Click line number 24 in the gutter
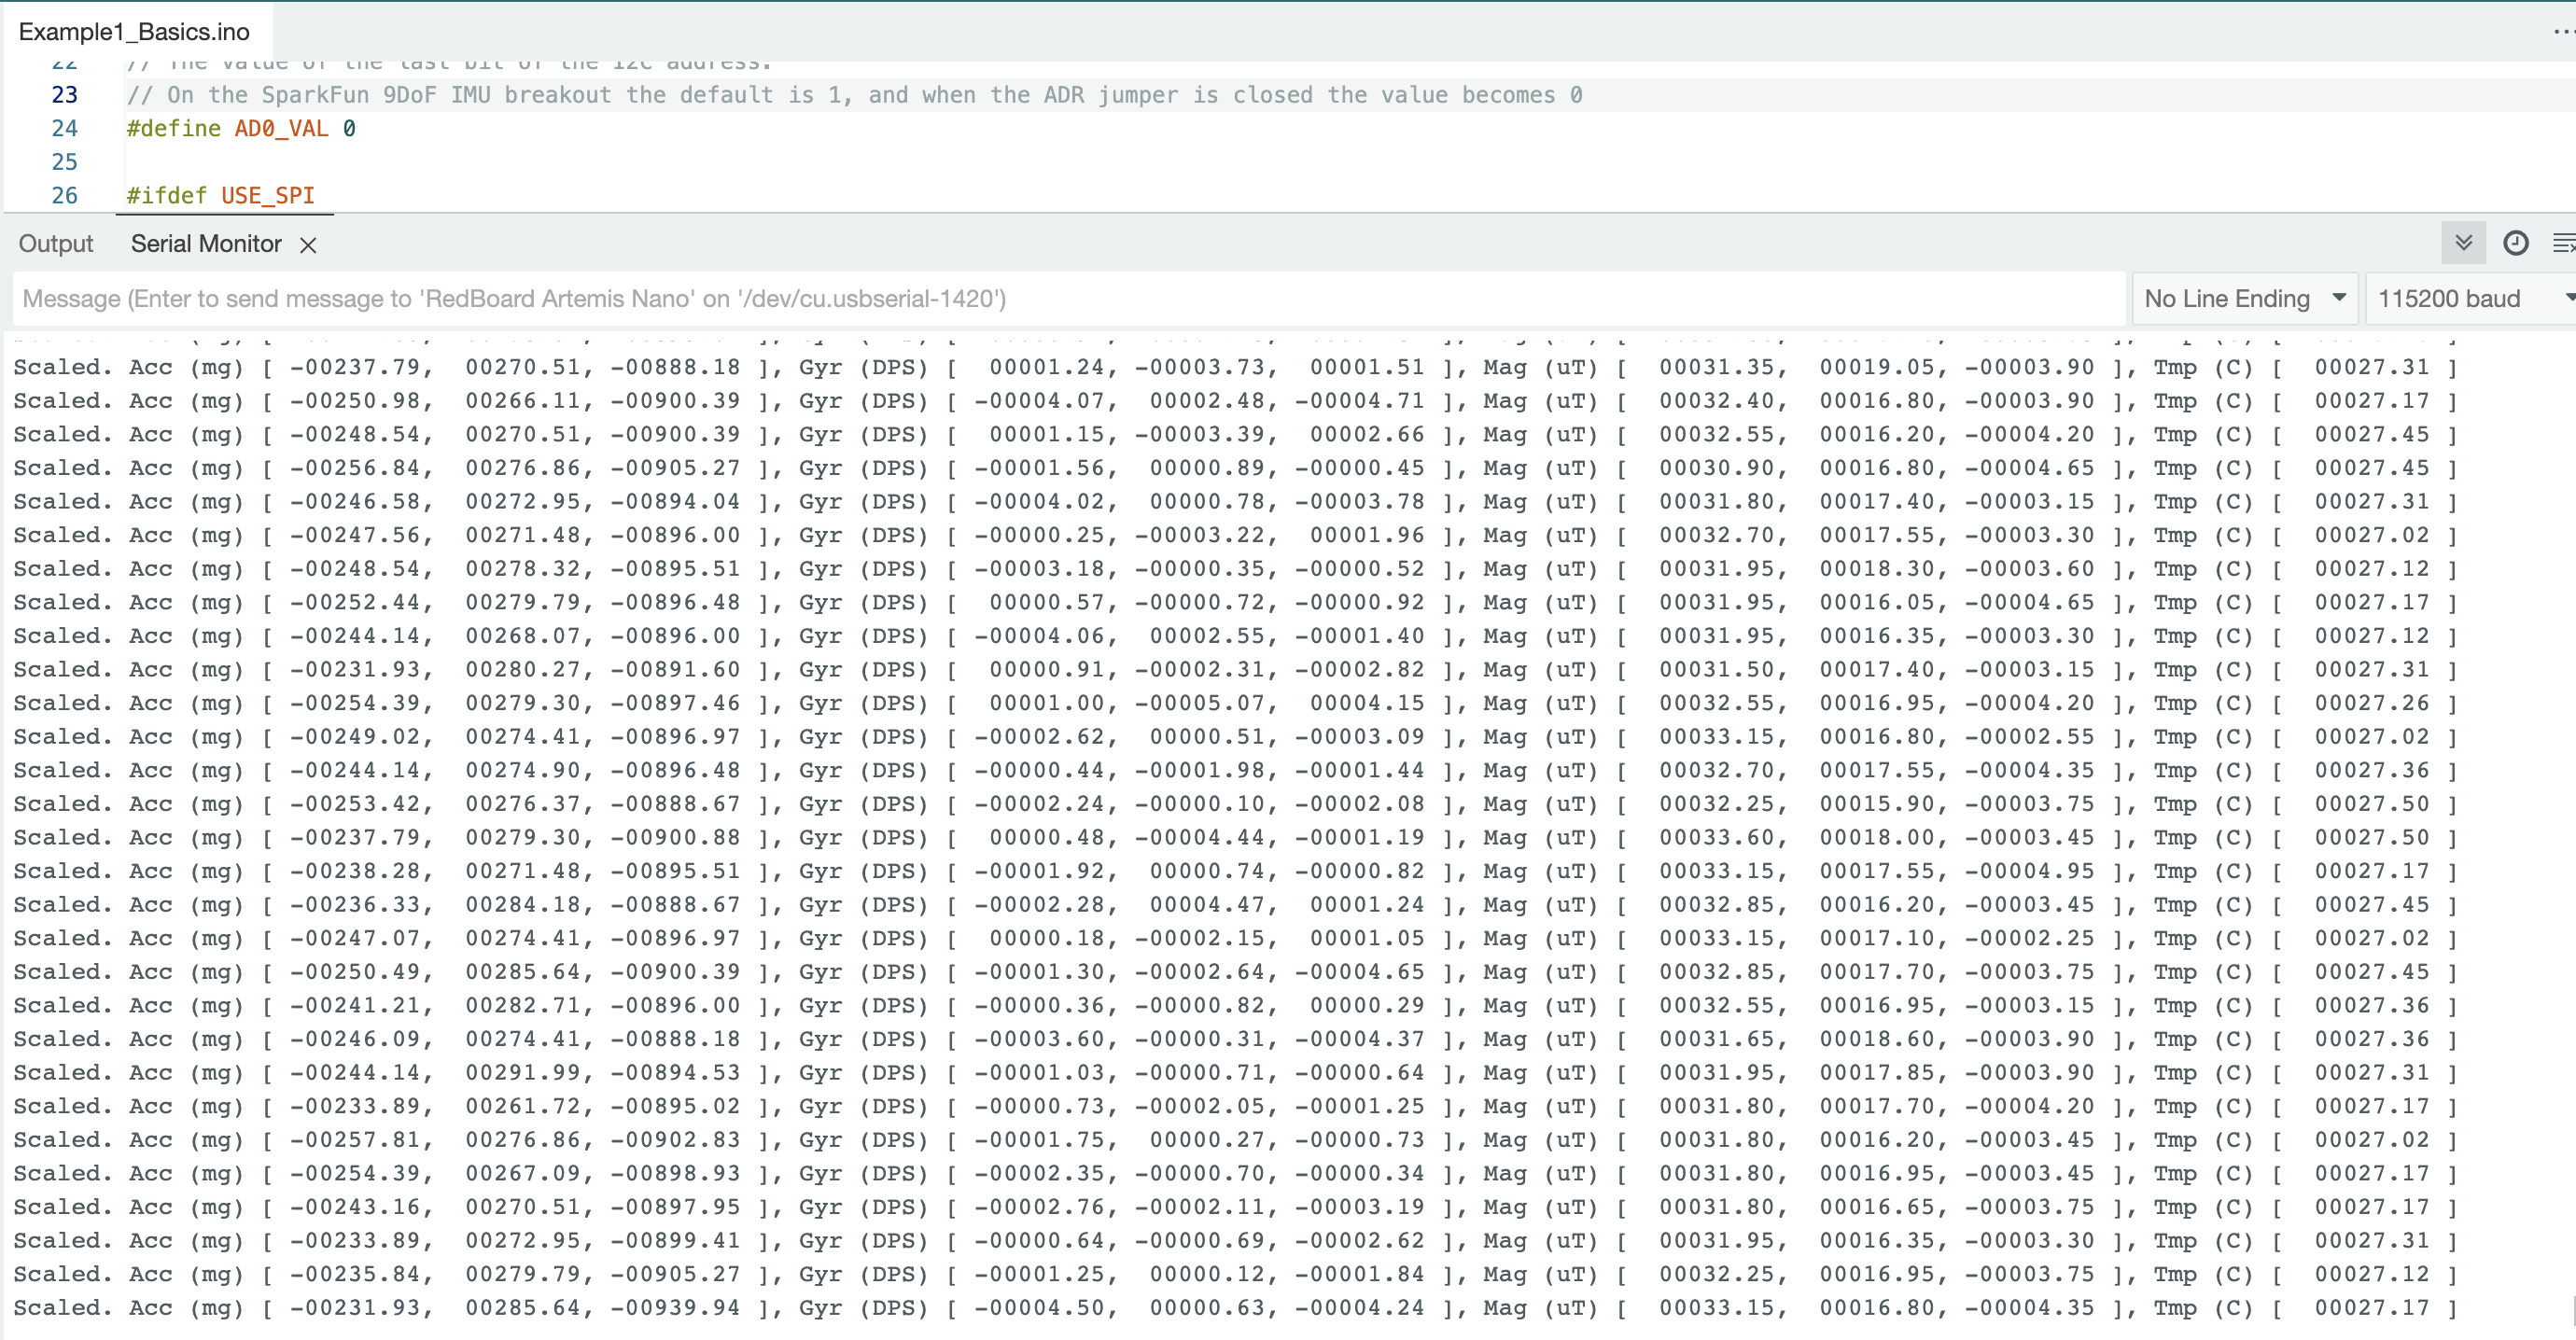Viewport: 2576px width, 1340px height. coord(65,128)
